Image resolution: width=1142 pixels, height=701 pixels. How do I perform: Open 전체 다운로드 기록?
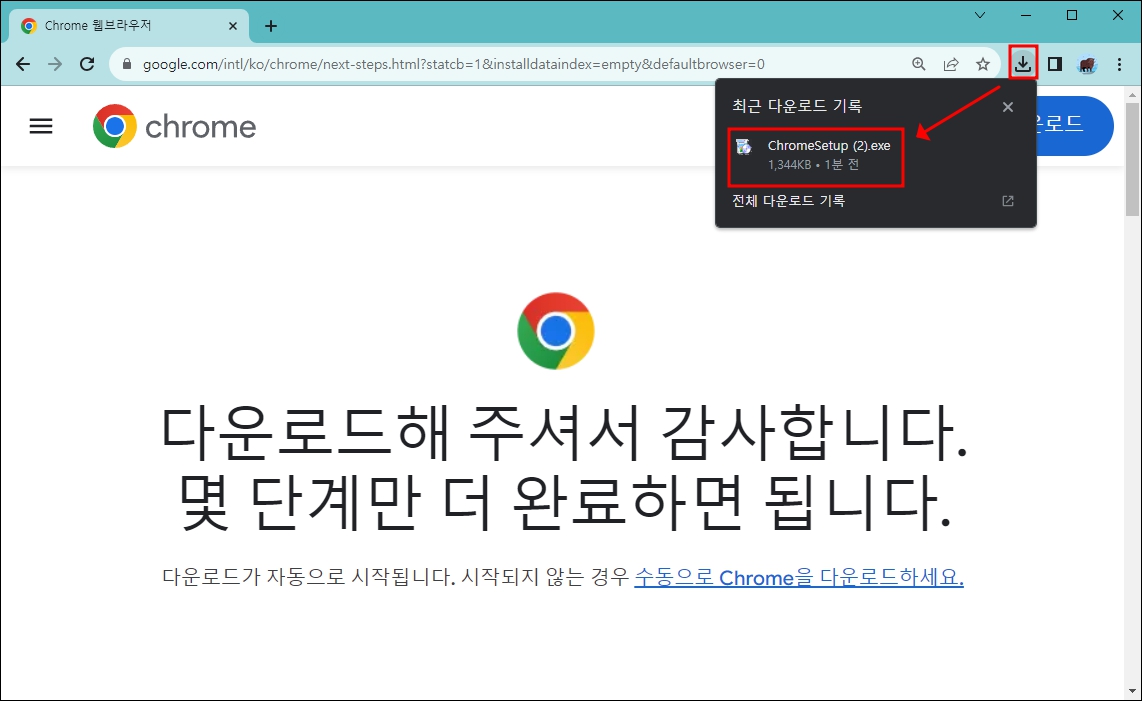(x=789, y=200)
